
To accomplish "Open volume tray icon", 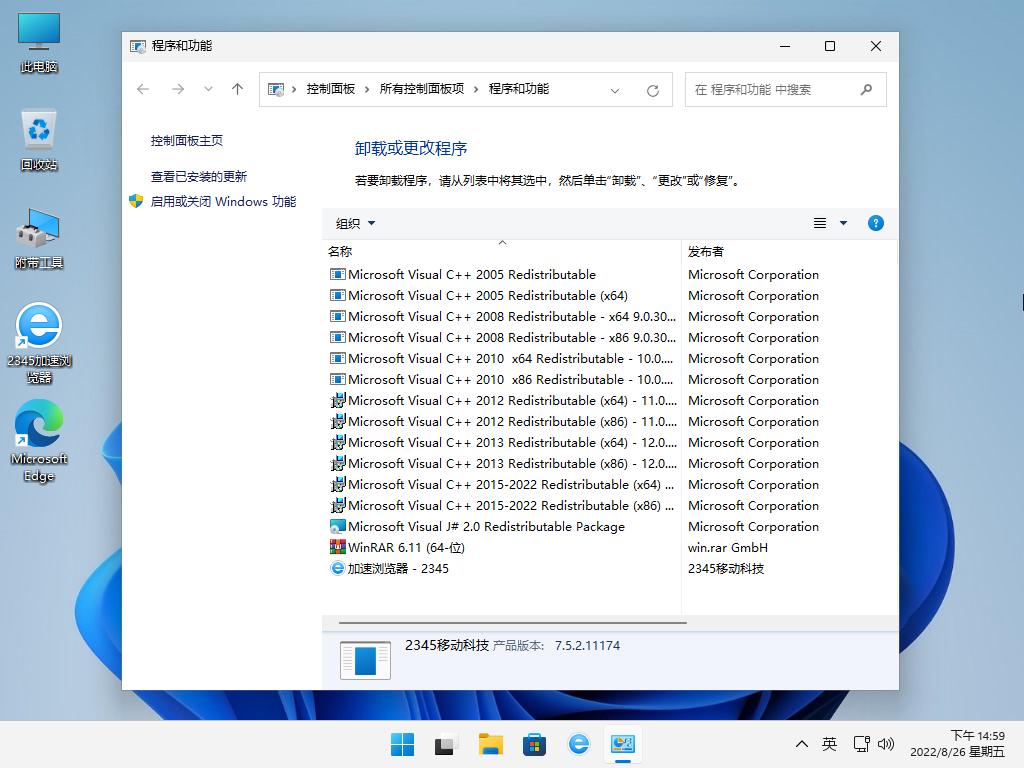I will click(x=886, y=744).
